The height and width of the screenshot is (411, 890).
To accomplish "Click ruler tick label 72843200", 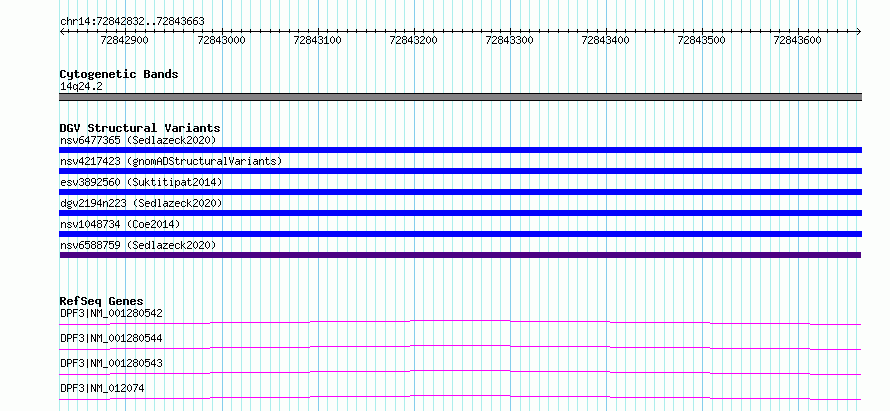I will 413,41.
